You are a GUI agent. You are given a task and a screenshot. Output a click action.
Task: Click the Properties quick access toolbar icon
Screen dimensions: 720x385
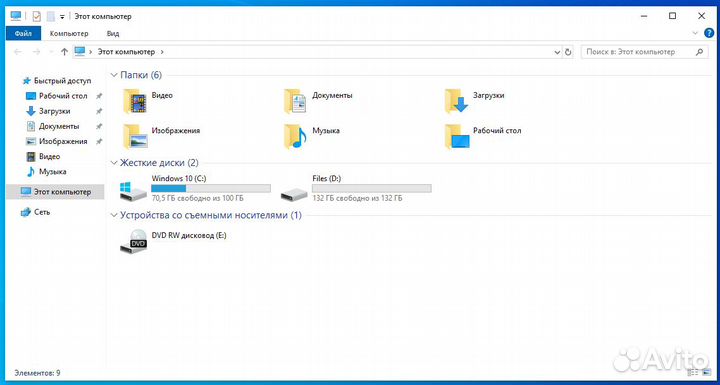click(x=36, y=17)
